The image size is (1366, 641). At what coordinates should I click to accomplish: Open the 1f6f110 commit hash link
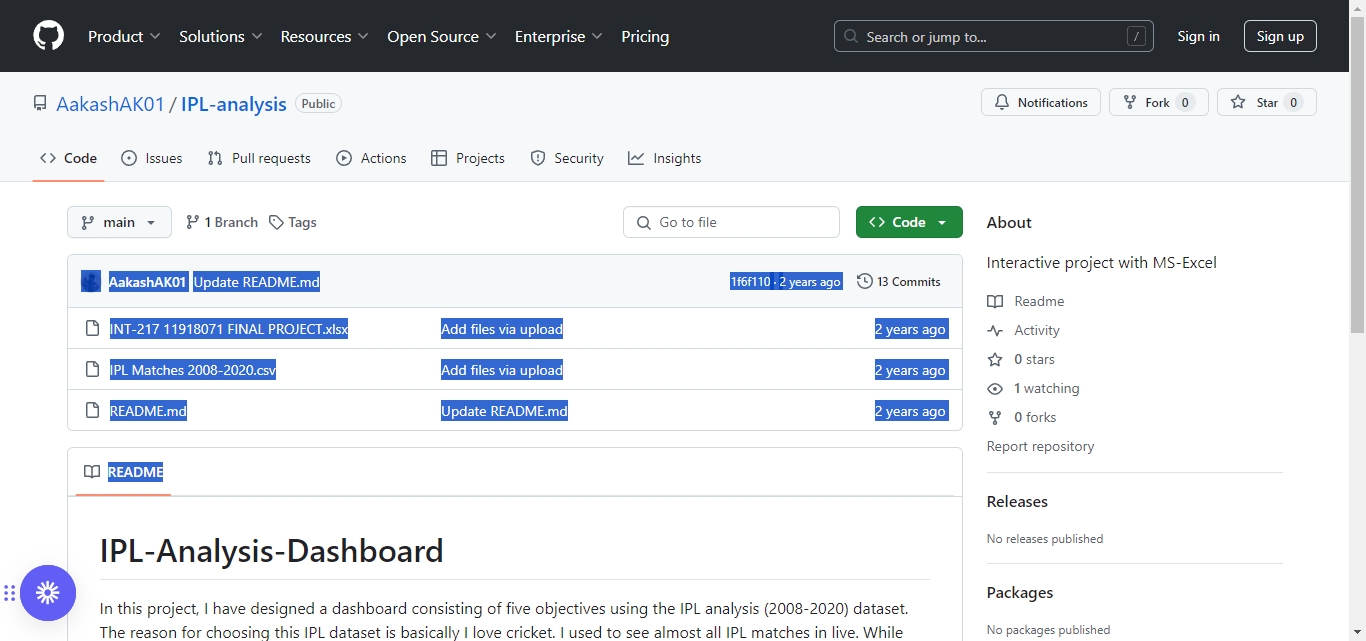point(751,282)
